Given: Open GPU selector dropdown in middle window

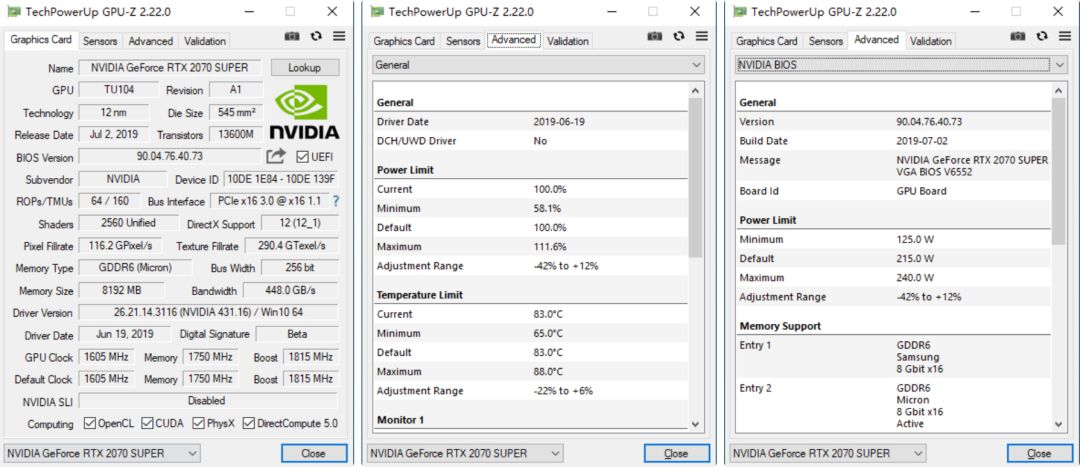Looking at the screenshot, I should (x=464, y=453).
